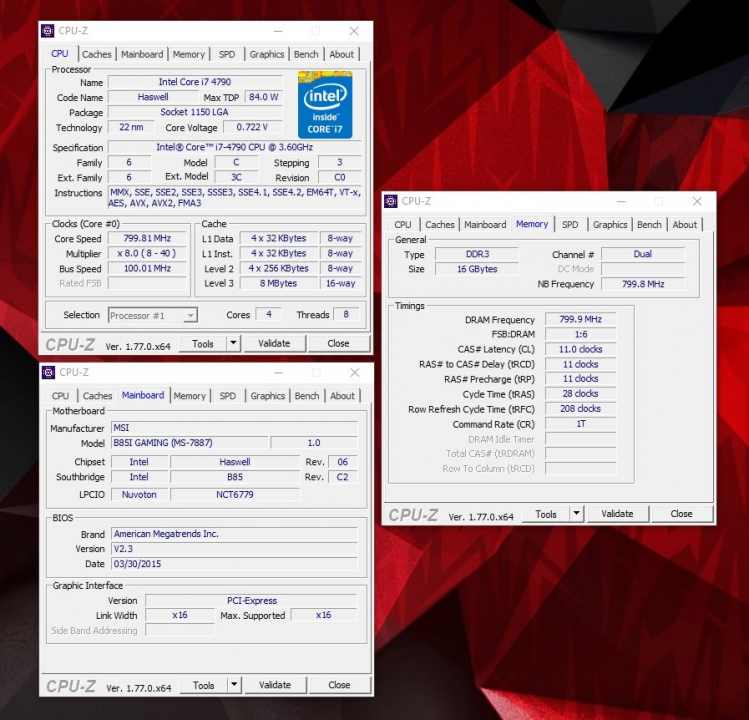749x720 pixels.
Task: Select SPD tab in the Mainboard window
Action: tap(228, 396)
